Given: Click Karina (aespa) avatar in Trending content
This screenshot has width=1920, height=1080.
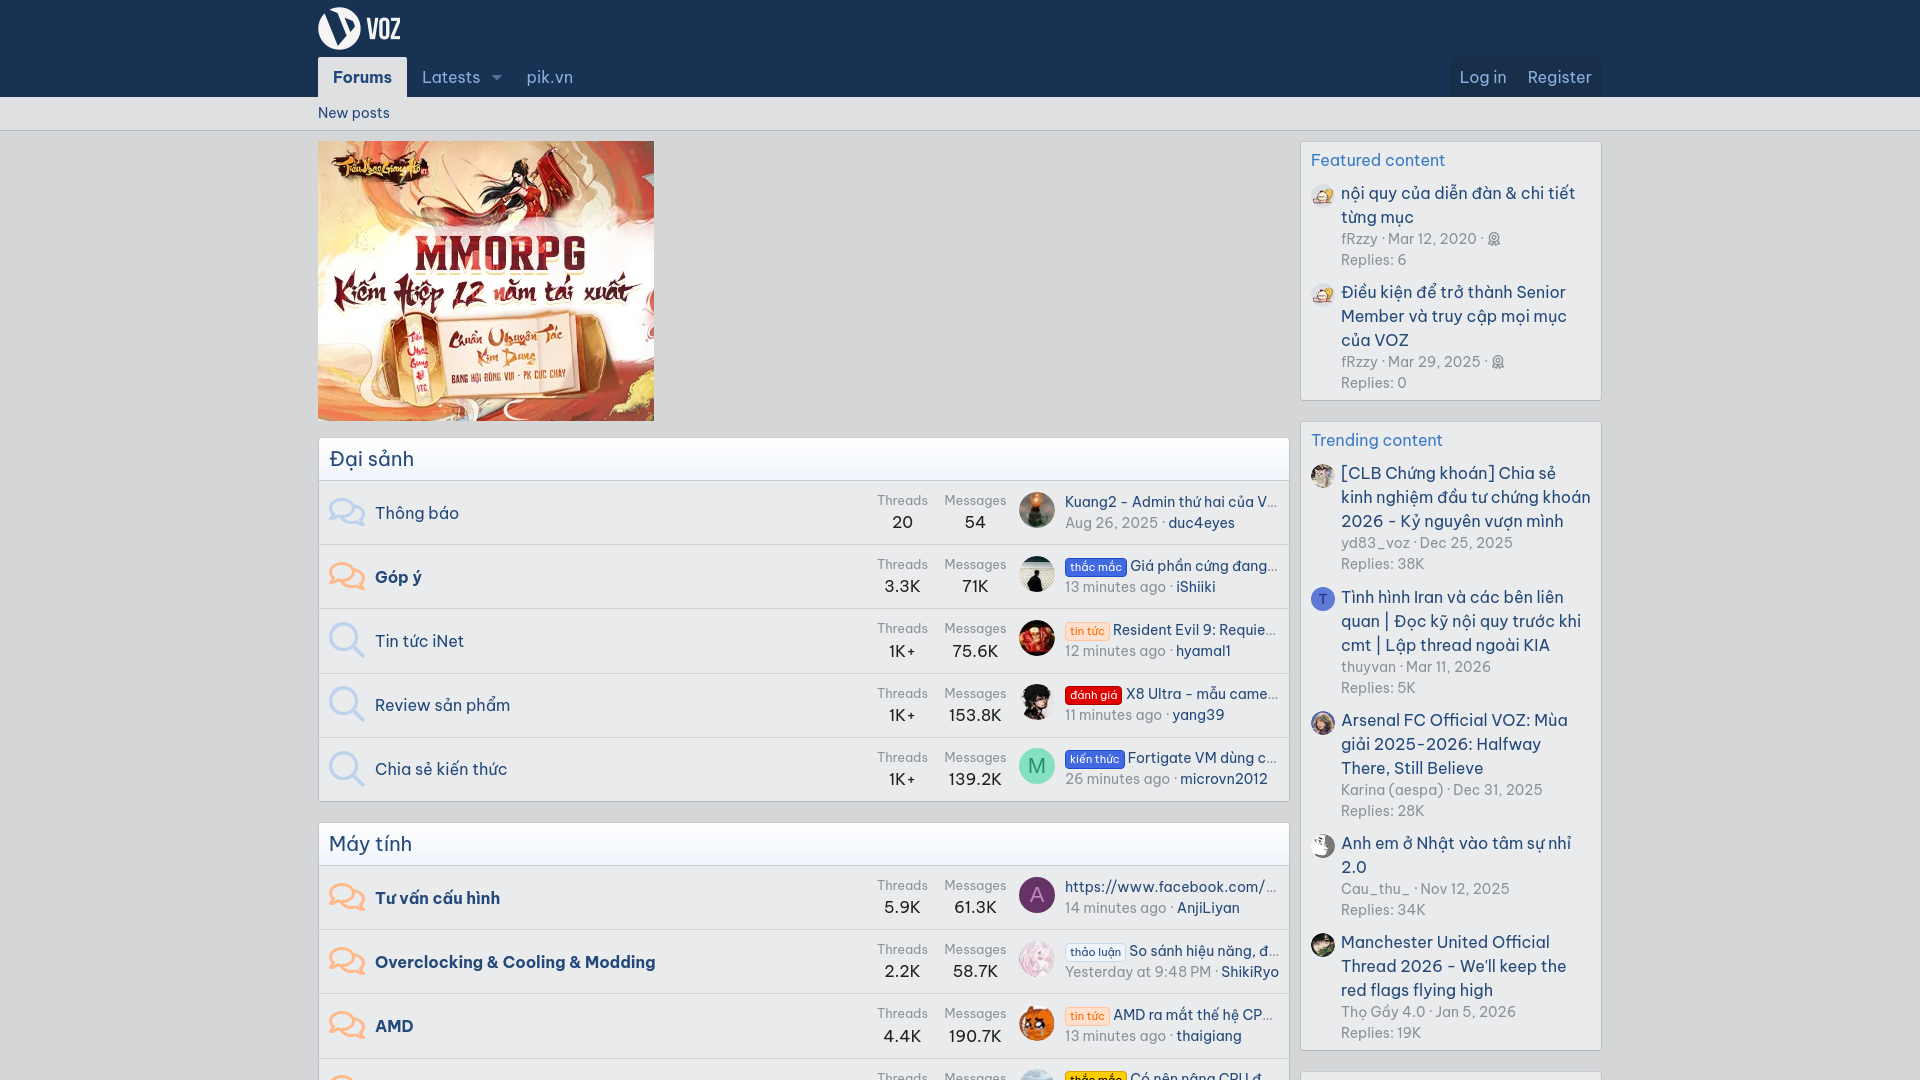Looking at the screenshot, I should pos(1323,722).
